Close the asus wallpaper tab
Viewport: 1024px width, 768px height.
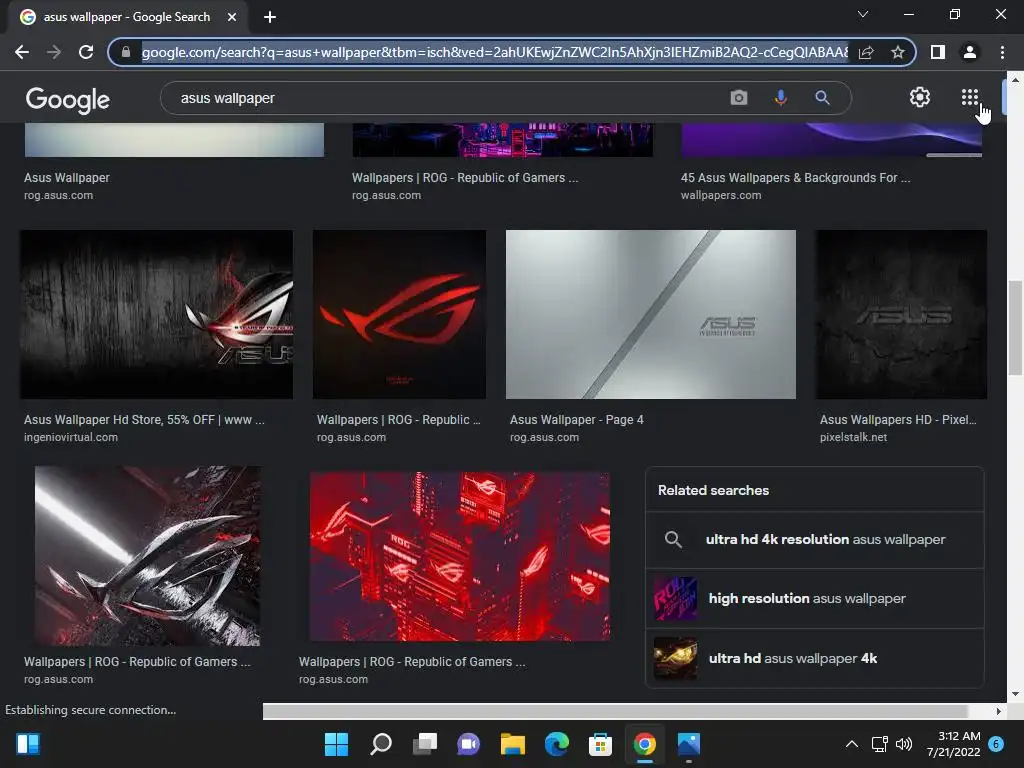click(232, 17)
